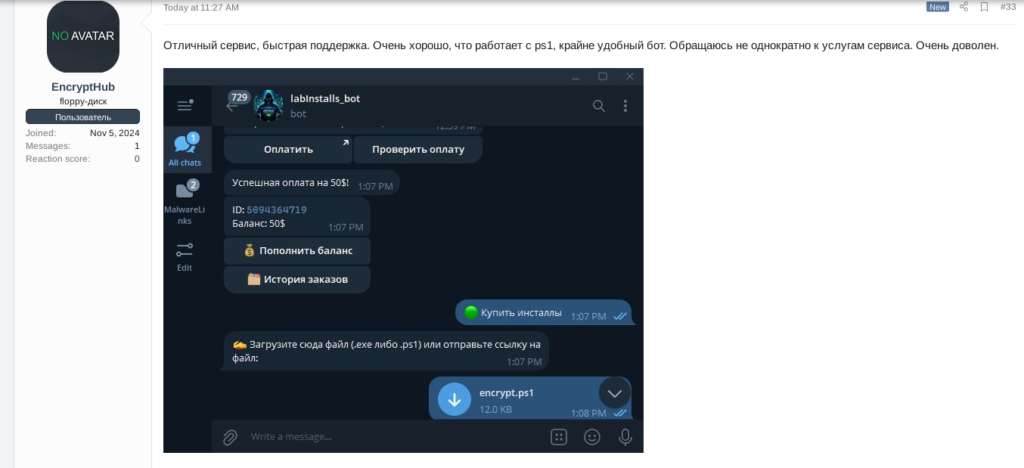This screenshot has width=1024, height=468.
Task: Click the microphone voice message icon
Action: [x=625, y=437]
